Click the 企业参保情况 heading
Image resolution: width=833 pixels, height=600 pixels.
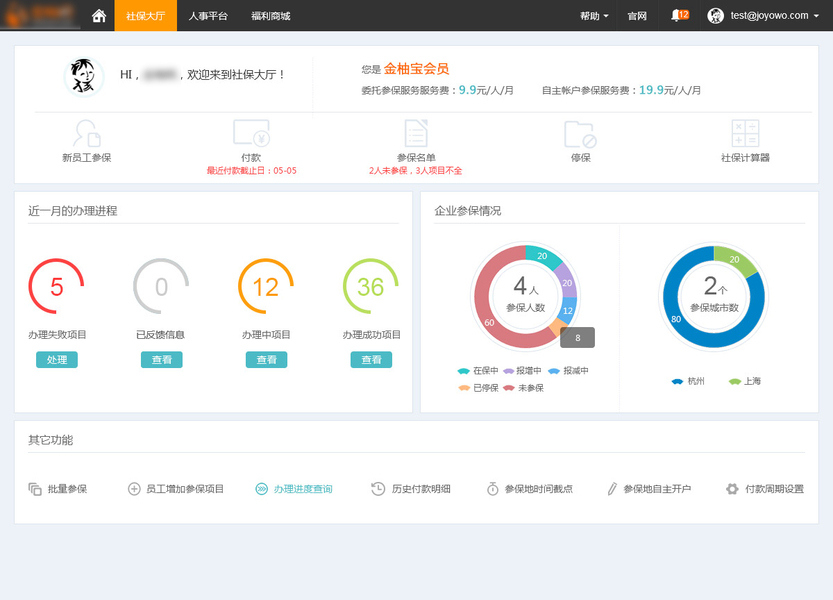468,211
